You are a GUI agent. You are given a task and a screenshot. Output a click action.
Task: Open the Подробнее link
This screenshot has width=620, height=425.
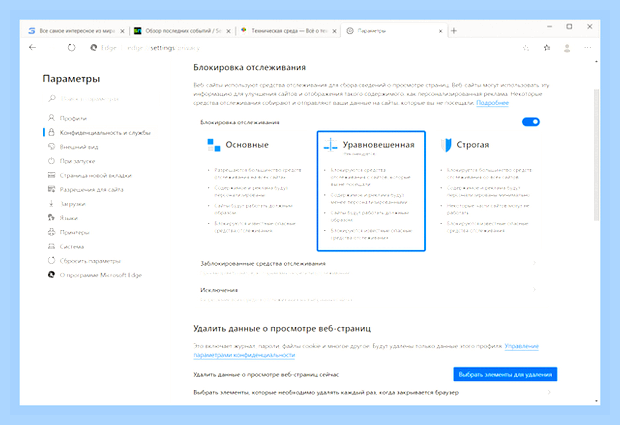[x=492, y=103]
